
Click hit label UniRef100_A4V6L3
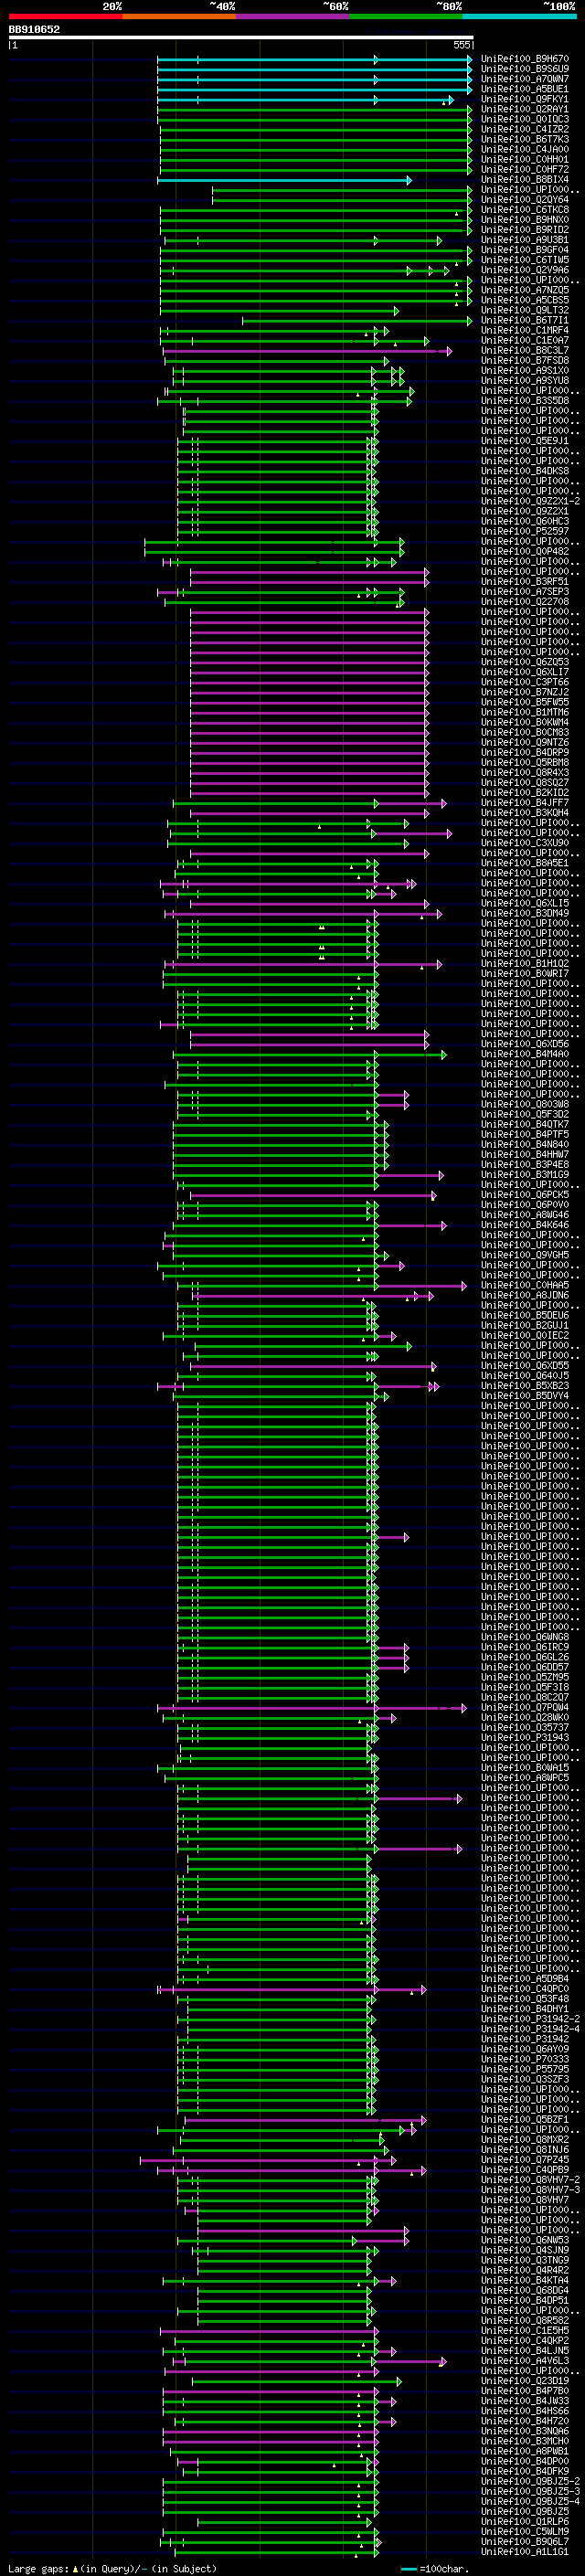click(x=525, y=2361)
